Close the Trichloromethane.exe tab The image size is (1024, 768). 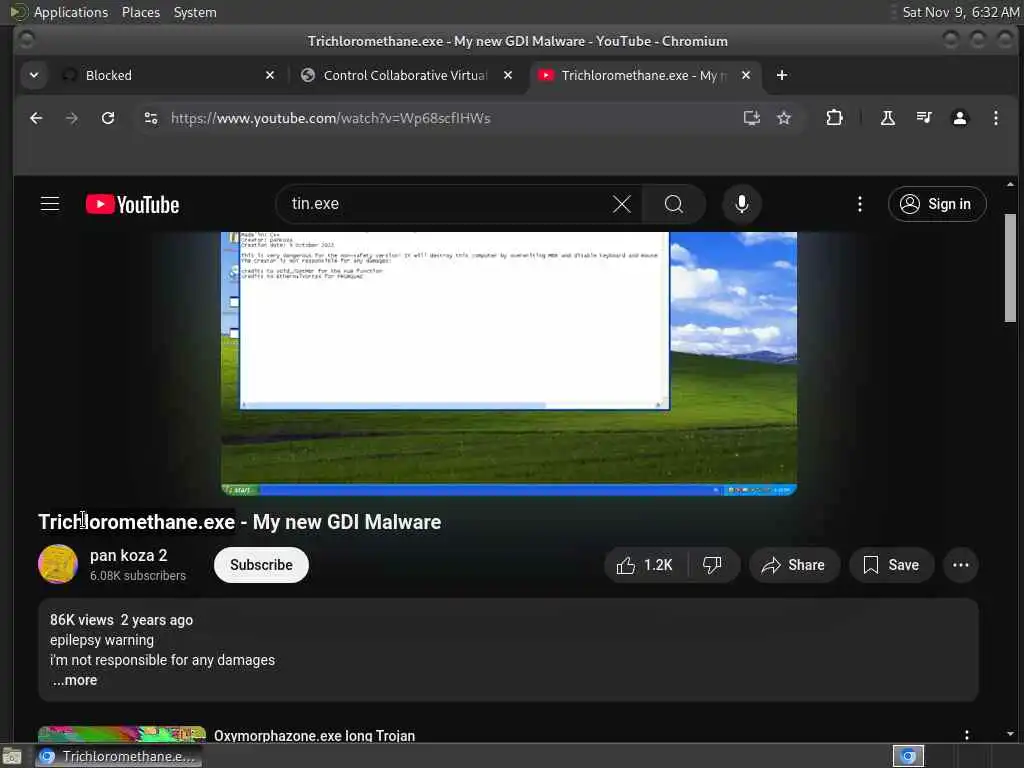[x=746, y=75]
